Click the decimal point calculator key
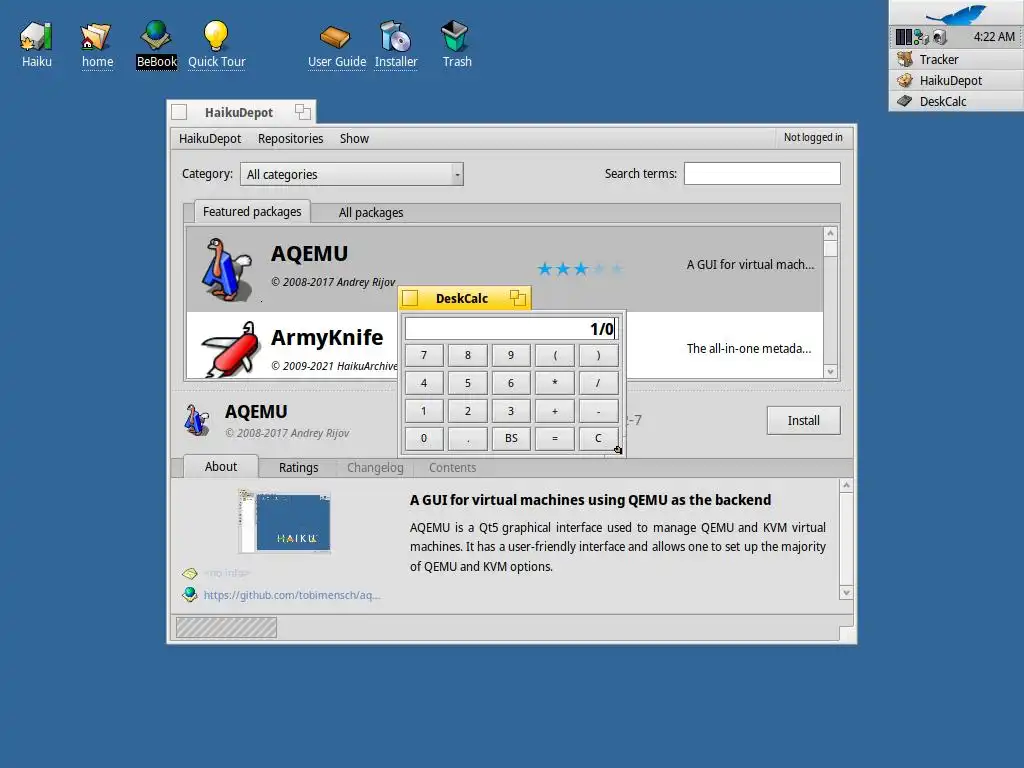 (468, 439)
